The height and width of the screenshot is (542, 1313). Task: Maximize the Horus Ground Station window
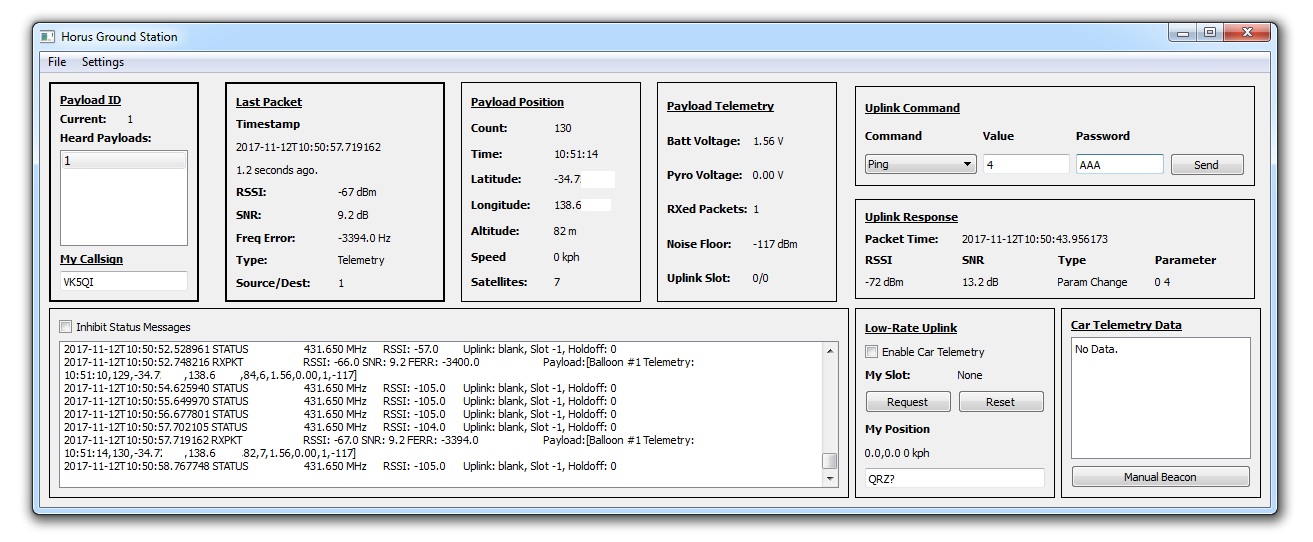1210,33
